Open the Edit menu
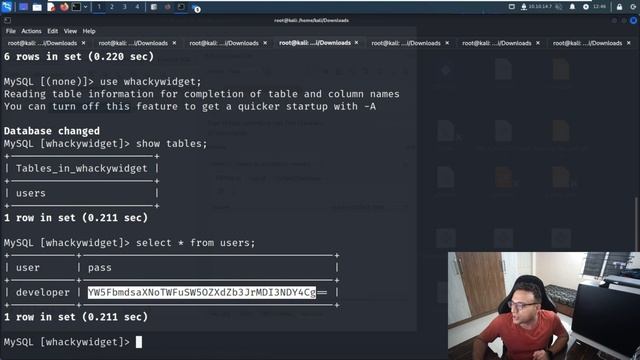 point(52,31)
